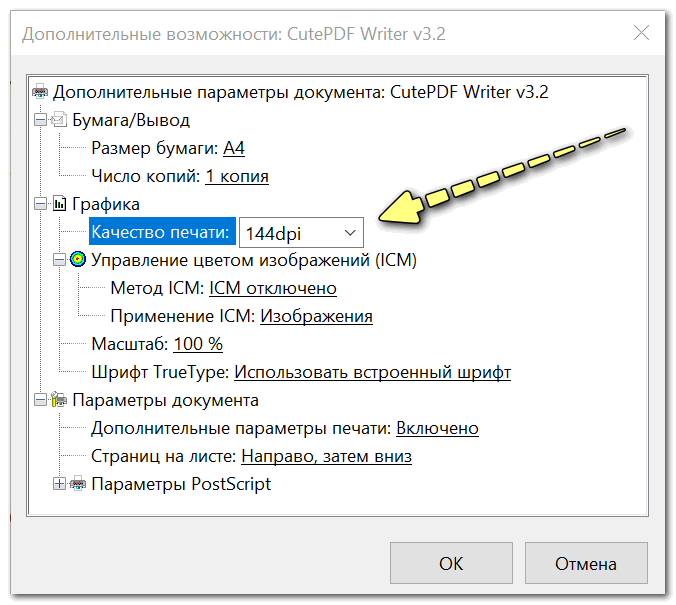This screenshot has width=676, height=605.
Task: Select the 'Применение ICM:' label
Action: point(183,316)
